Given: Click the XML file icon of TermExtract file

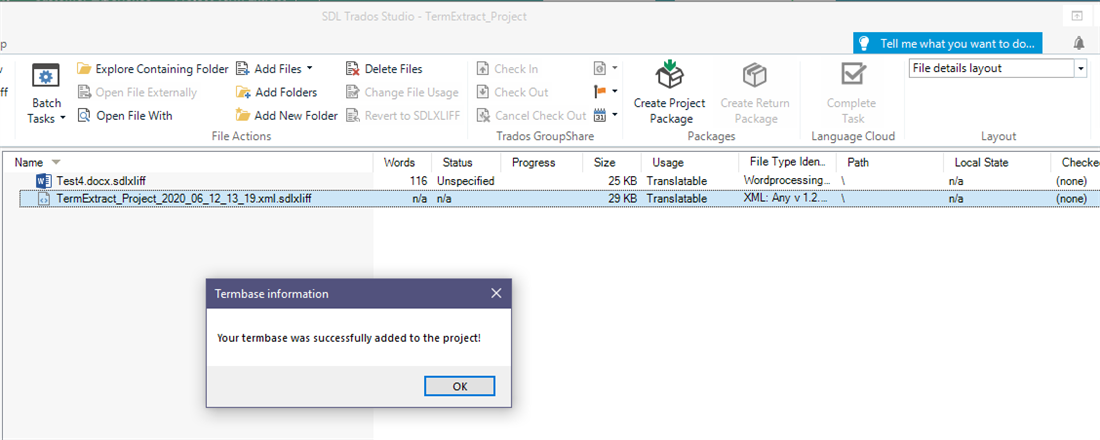Looking at the screenshot, I should pos(43,199).
